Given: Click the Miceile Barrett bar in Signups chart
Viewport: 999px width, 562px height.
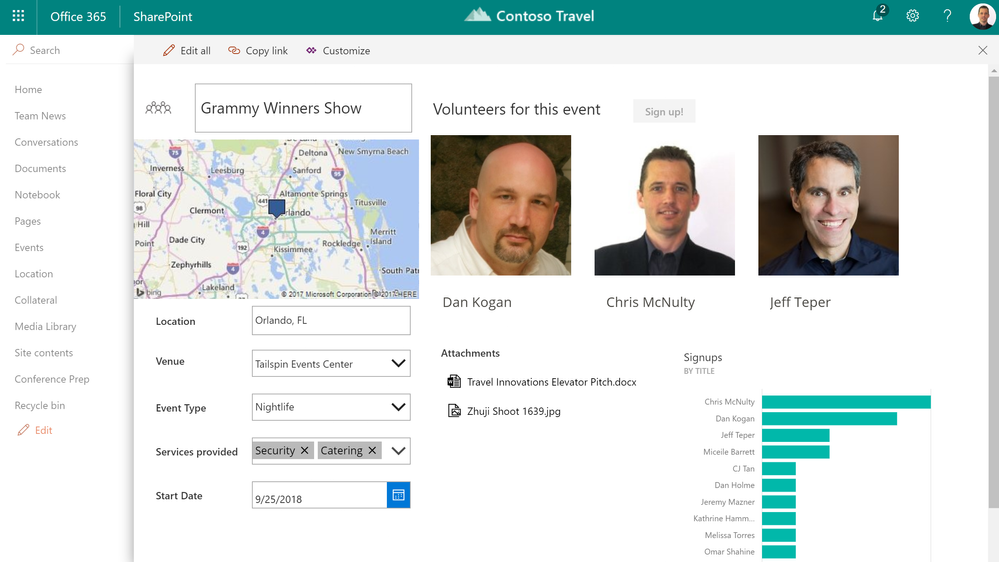Looking at the screenshot, I should point(796,452).
